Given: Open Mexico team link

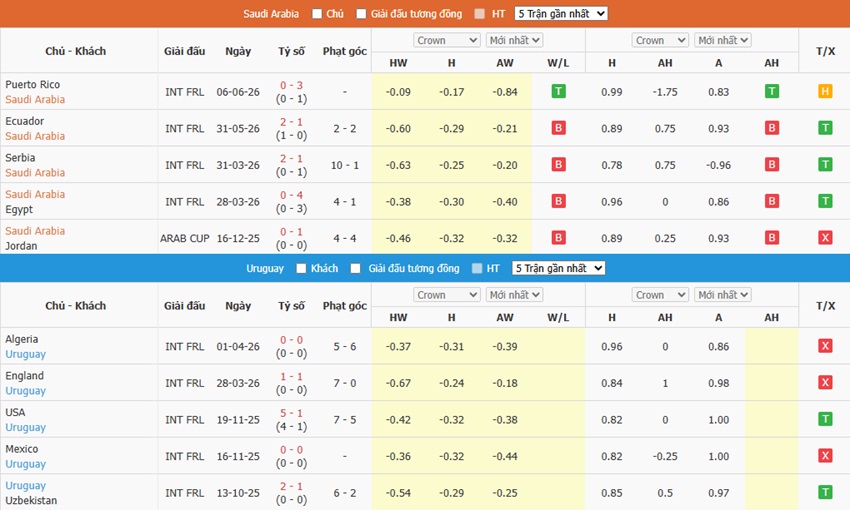Looking at the screenshot, I should click(x=22, y=449).
